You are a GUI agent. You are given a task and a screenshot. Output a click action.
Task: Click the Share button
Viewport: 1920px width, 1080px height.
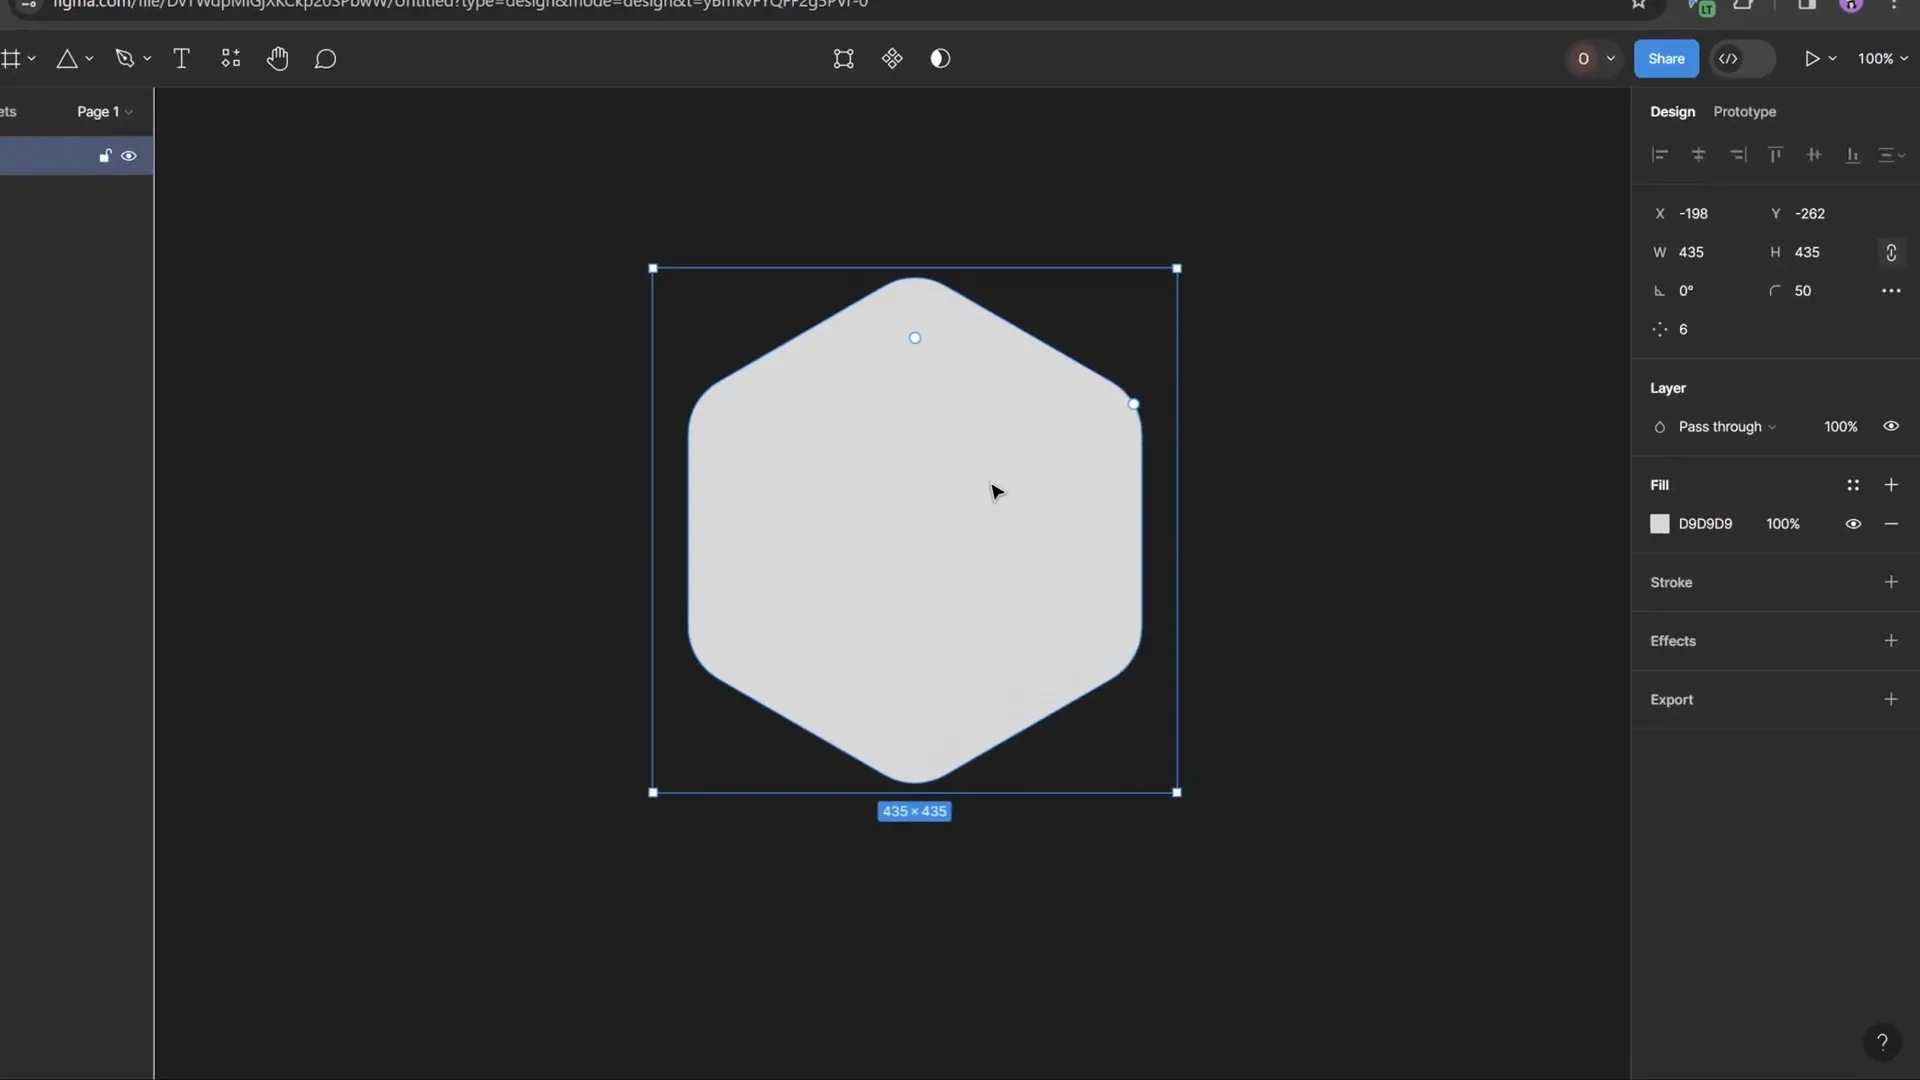click(1666, 58)
